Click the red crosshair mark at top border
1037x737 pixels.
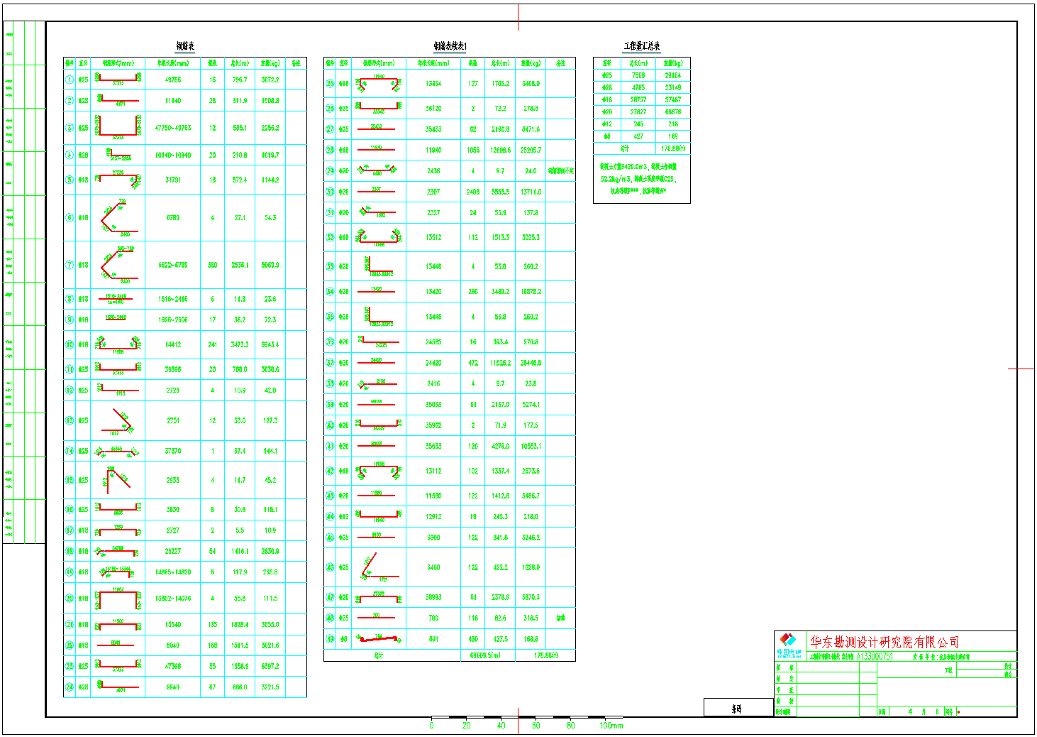point(518,17)
